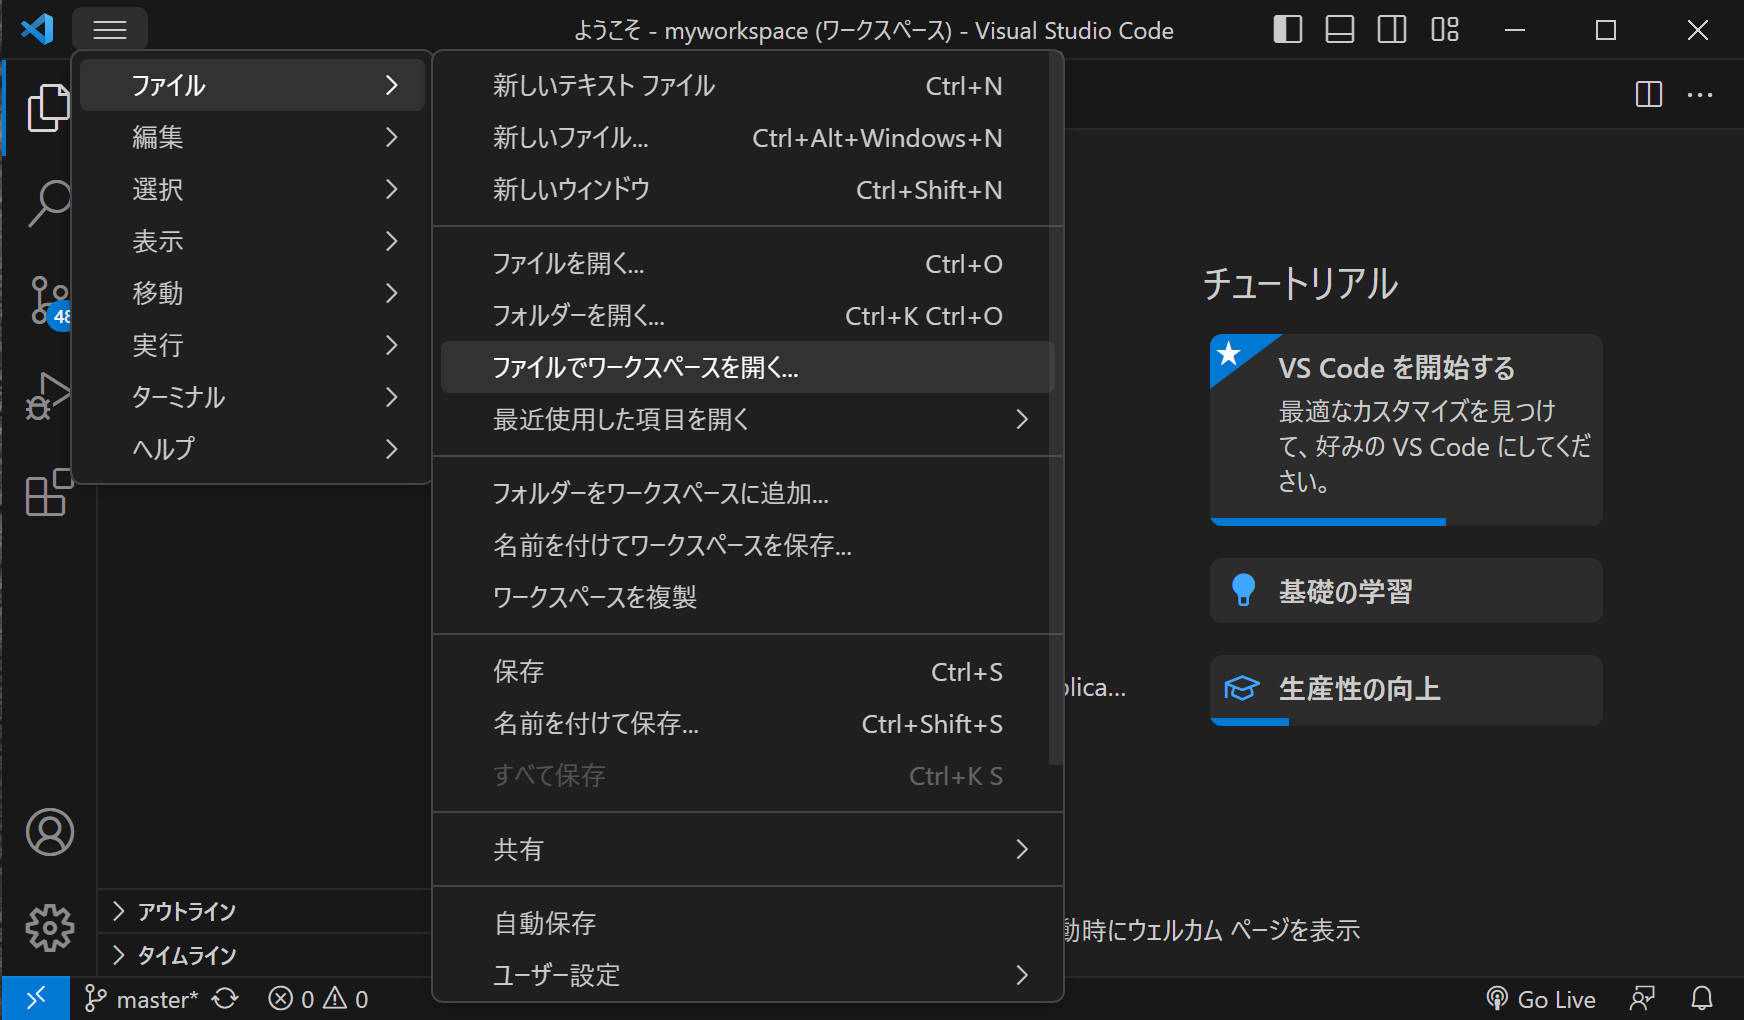Synchronize changes via status bar sync icon
1744x1020 pixels.
[226, 999]
